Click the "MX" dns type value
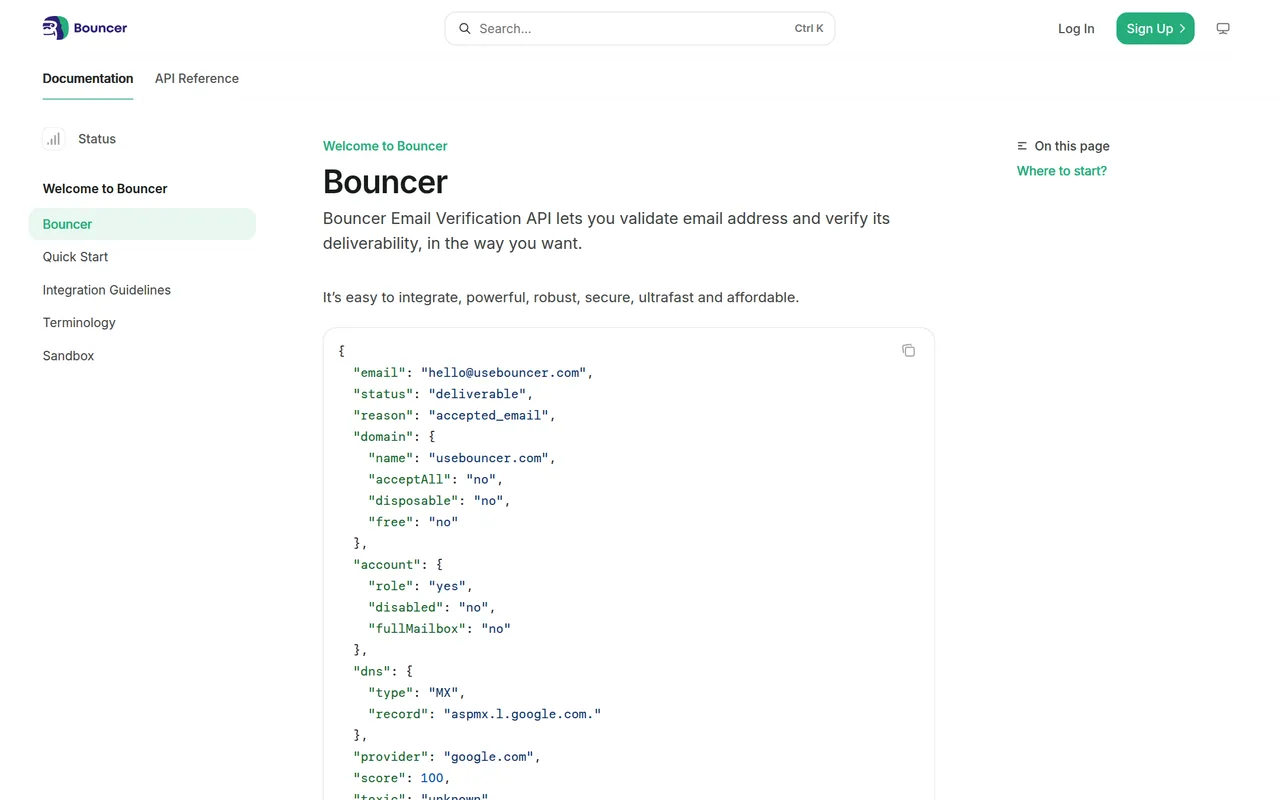1280x800 pixels. [444, 692]
